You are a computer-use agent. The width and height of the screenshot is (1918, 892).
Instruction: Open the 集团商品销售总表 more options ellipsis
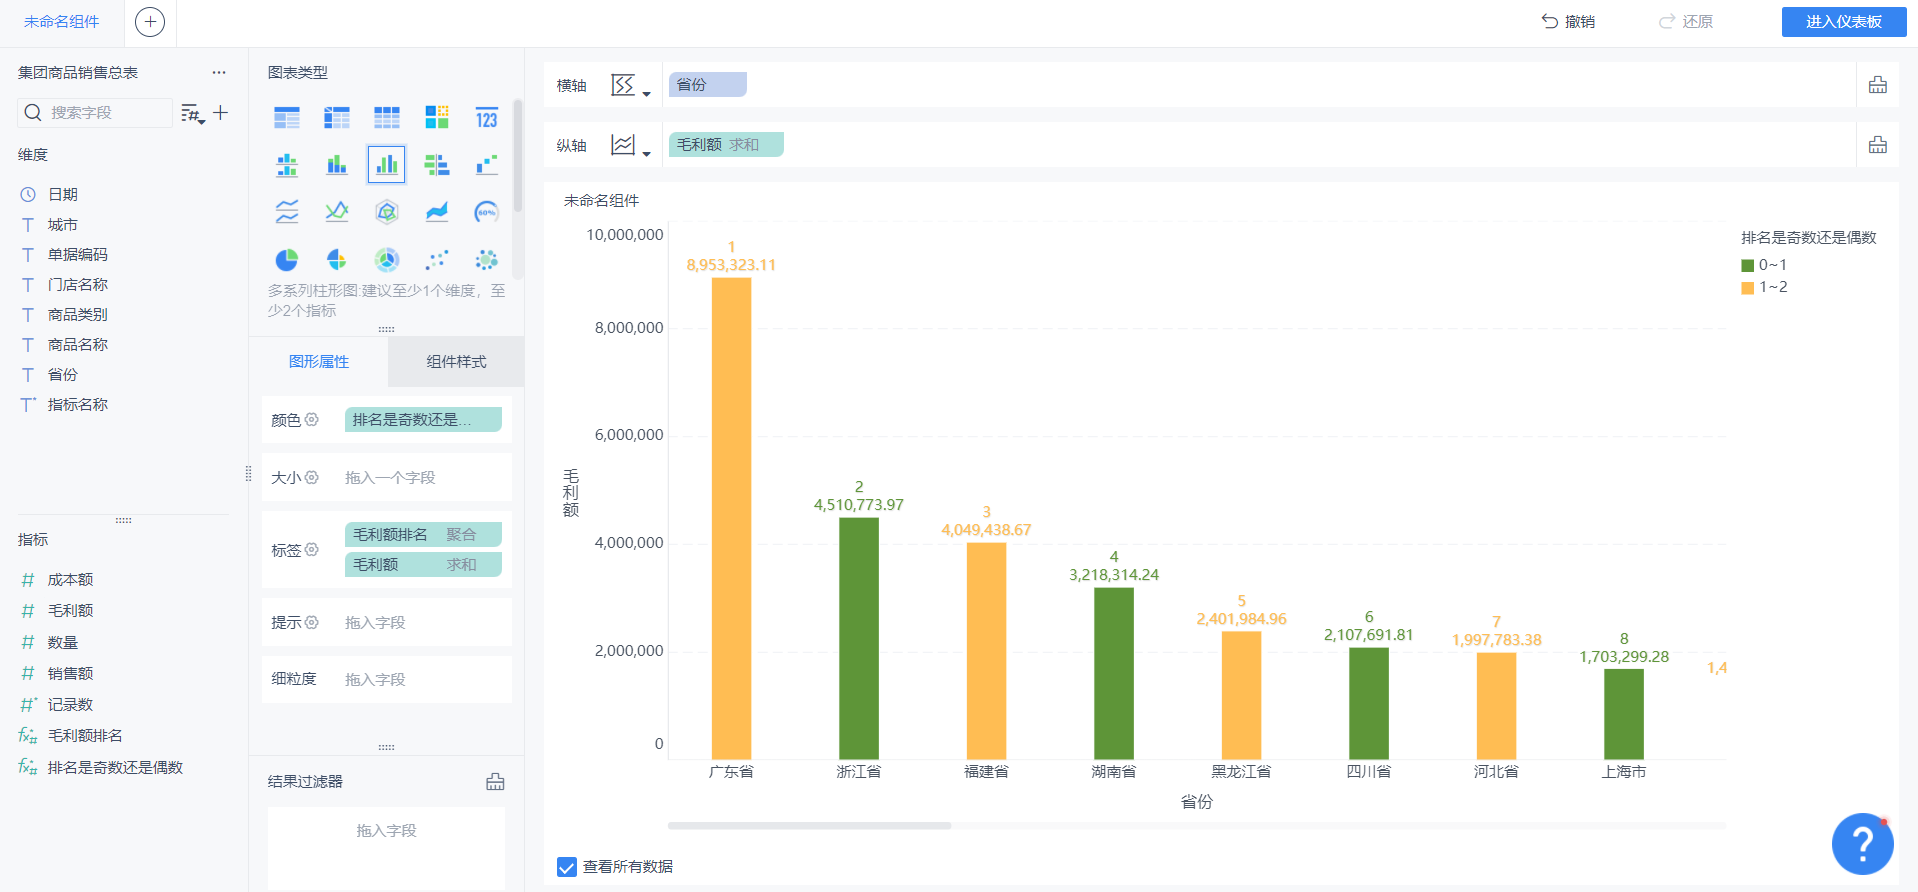point(219,73)
